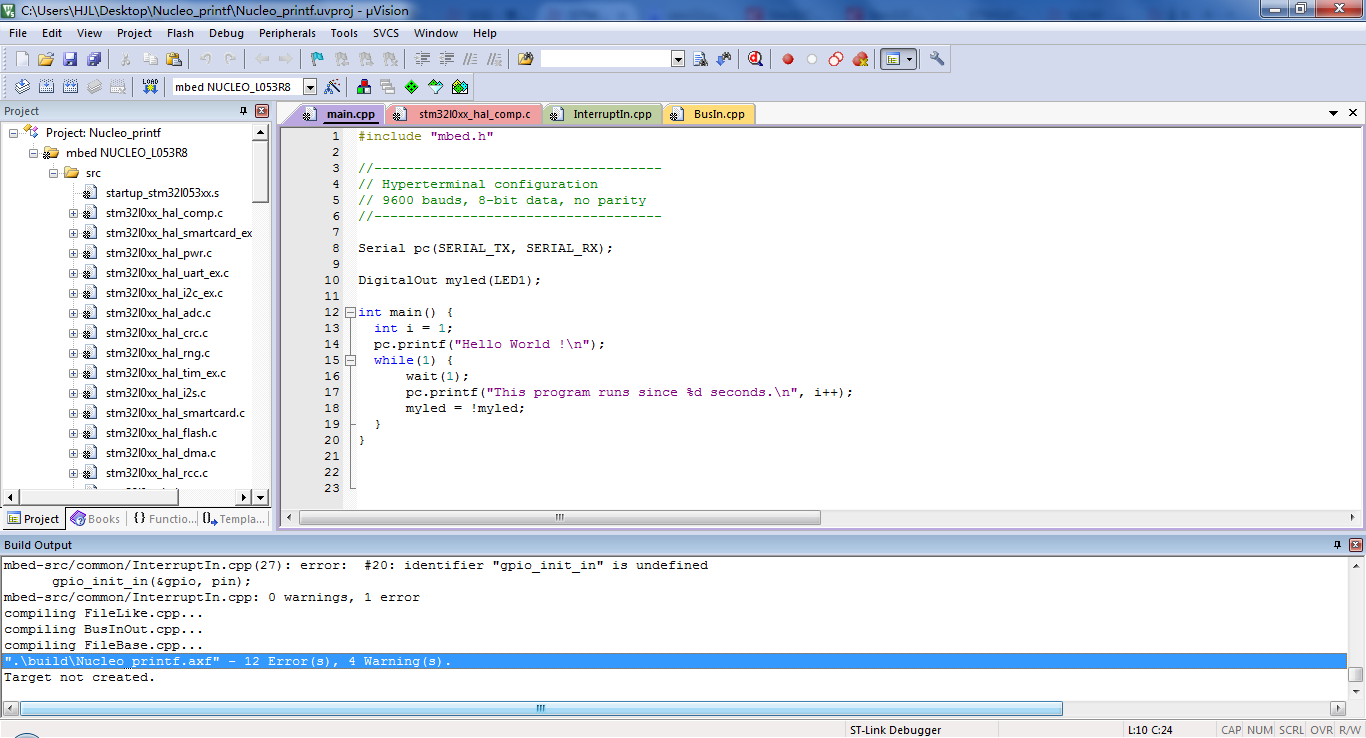
Task: Open Options for Target magic wand
Action: coord(333,87)
